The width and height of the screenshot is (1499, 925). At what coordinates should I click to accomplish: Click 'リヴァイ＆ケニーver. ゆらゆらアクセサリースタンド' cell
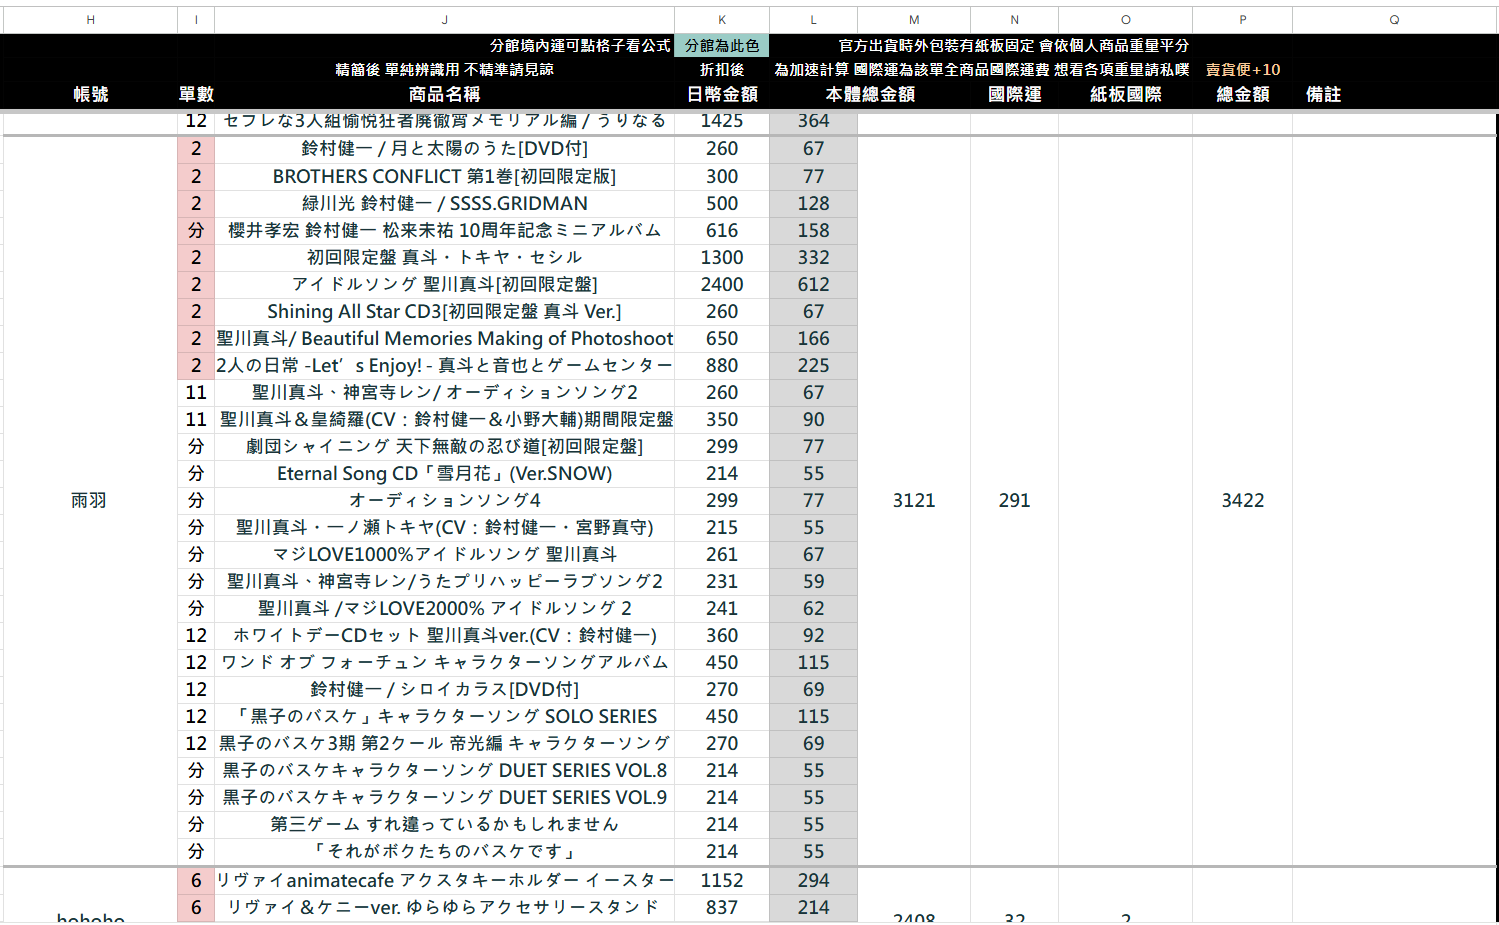445,908
